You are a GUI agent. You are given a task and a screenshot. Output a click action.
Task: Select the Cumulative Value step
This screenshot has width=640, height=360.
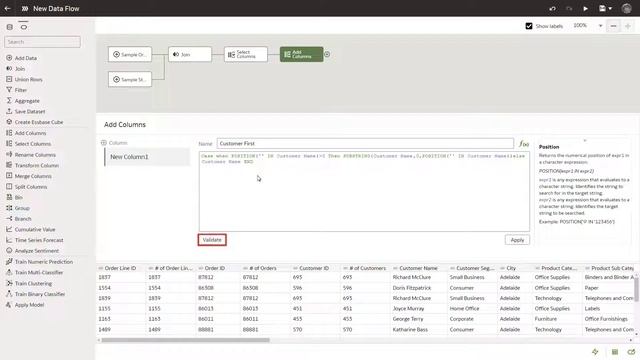[x=31, y=229]
